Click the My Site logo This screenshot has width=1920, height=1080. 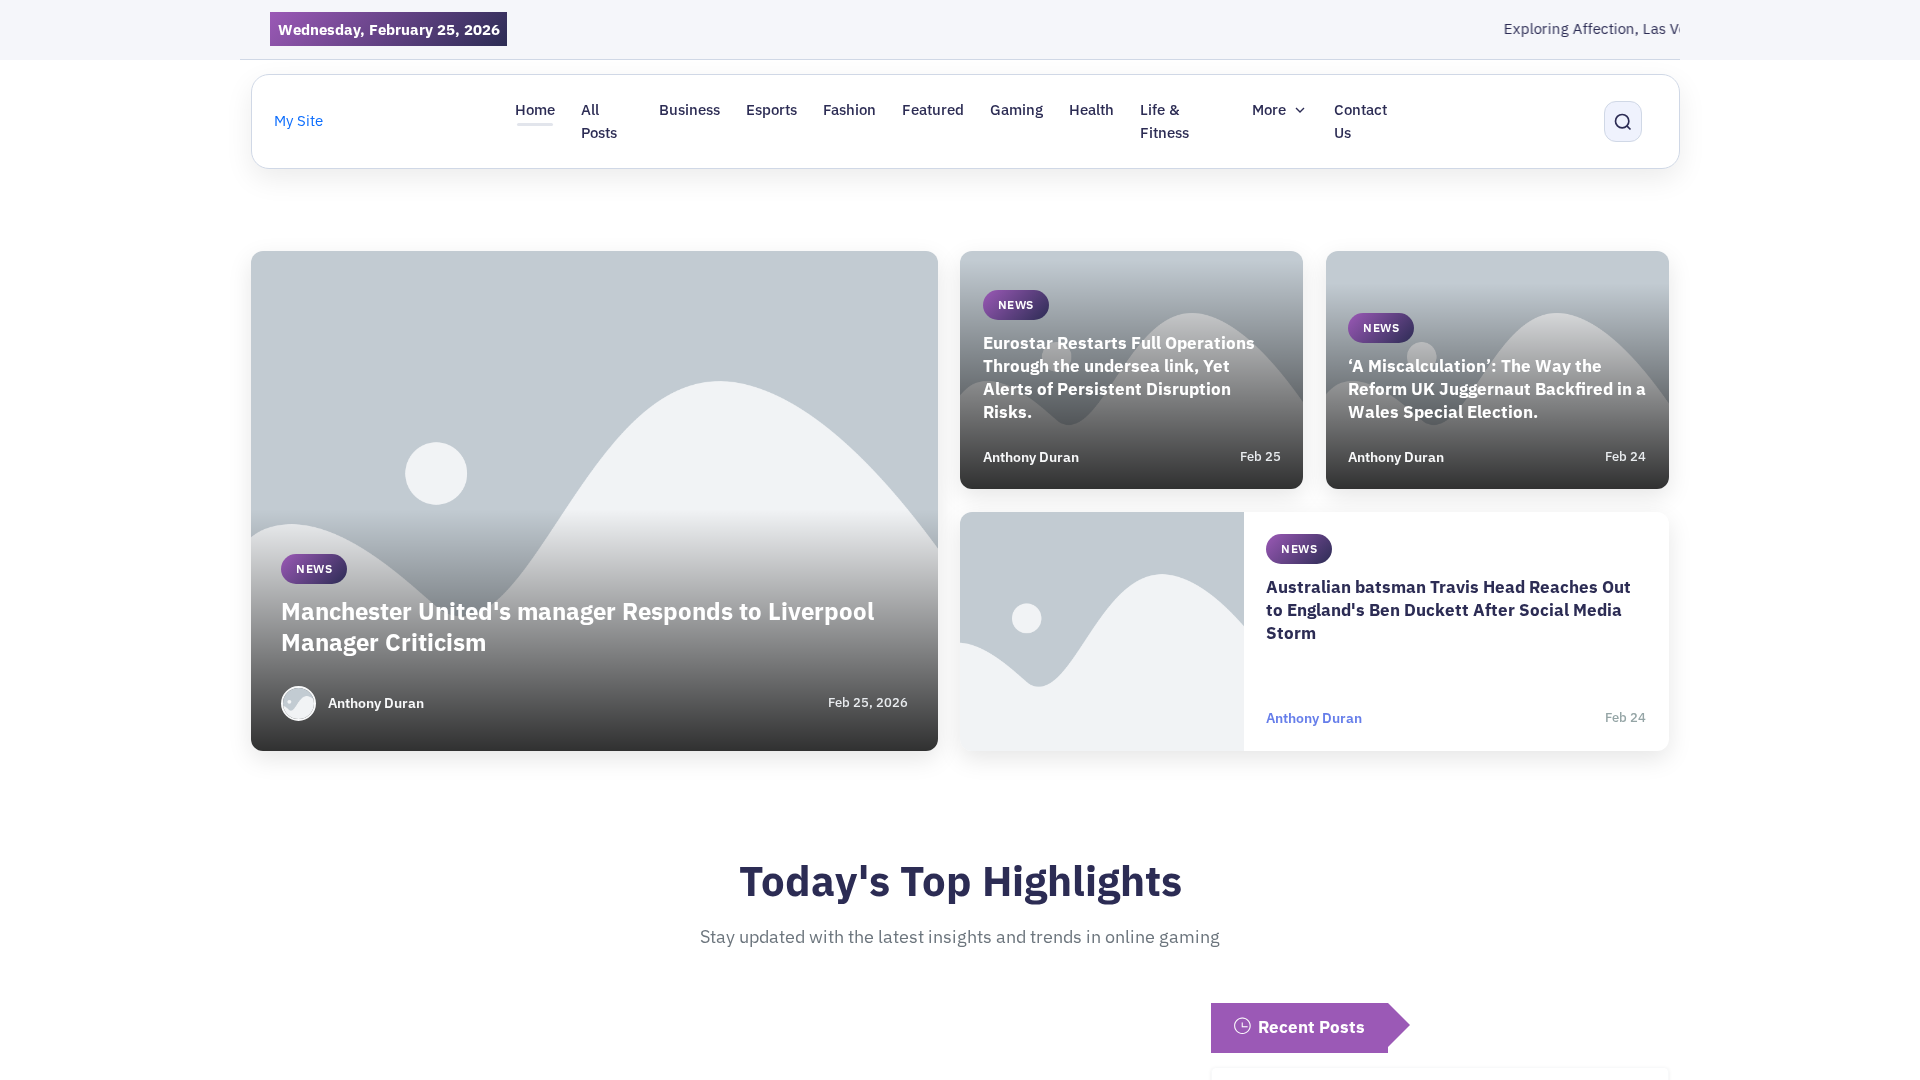[x=297, y=121]
